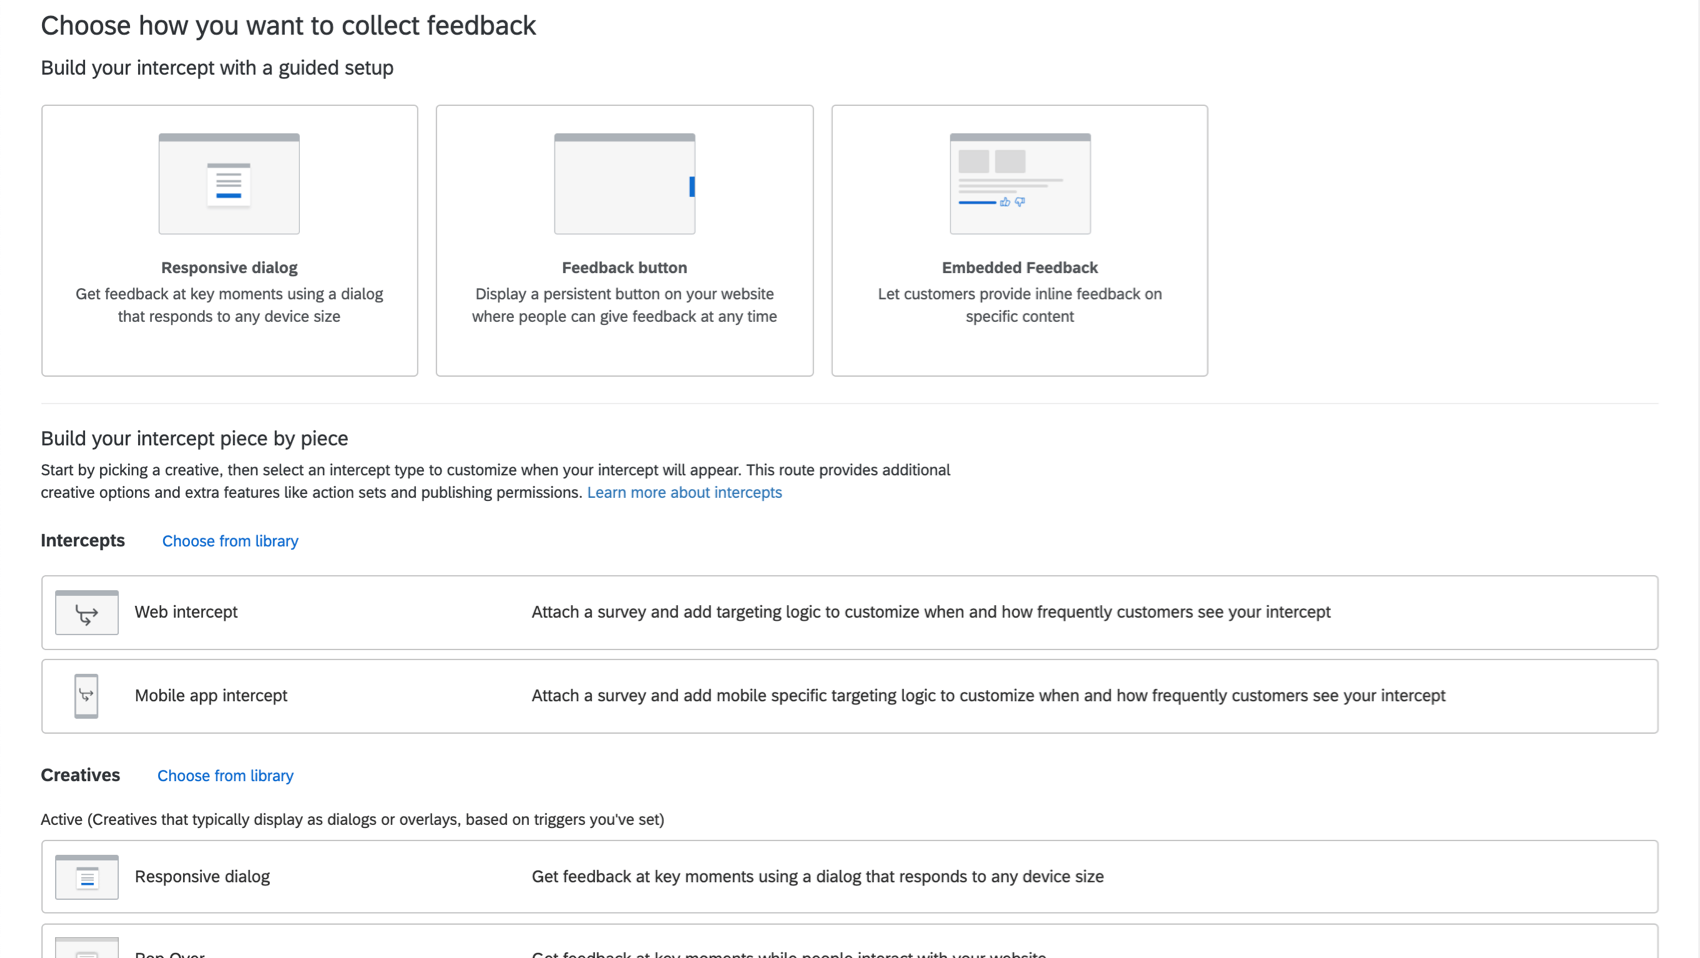1700x958 pixels.
Task: Click the Responsive dialog card illustration
Action: tap(229, 184)
